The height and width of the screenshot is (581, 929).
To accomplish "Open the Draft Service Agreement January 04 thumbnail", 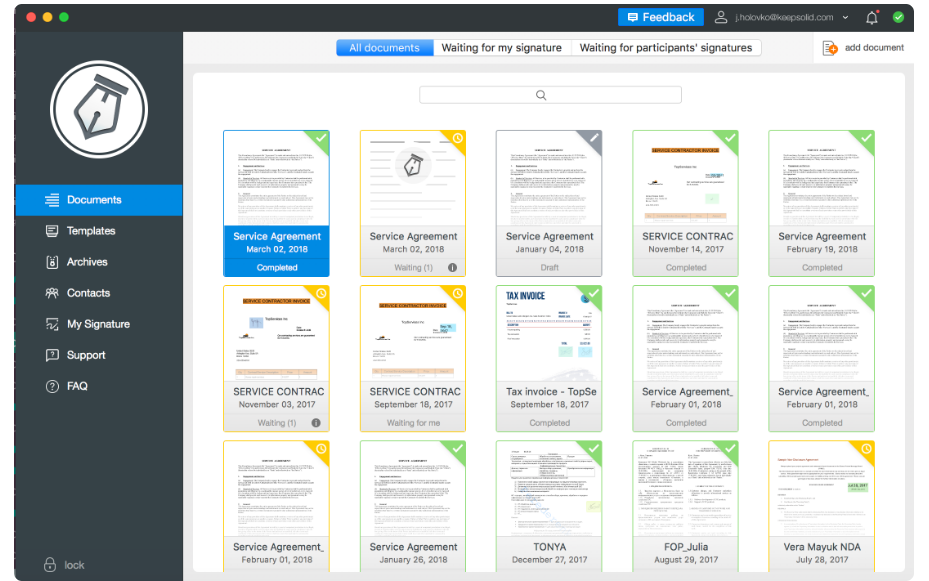I will [549, 203].
